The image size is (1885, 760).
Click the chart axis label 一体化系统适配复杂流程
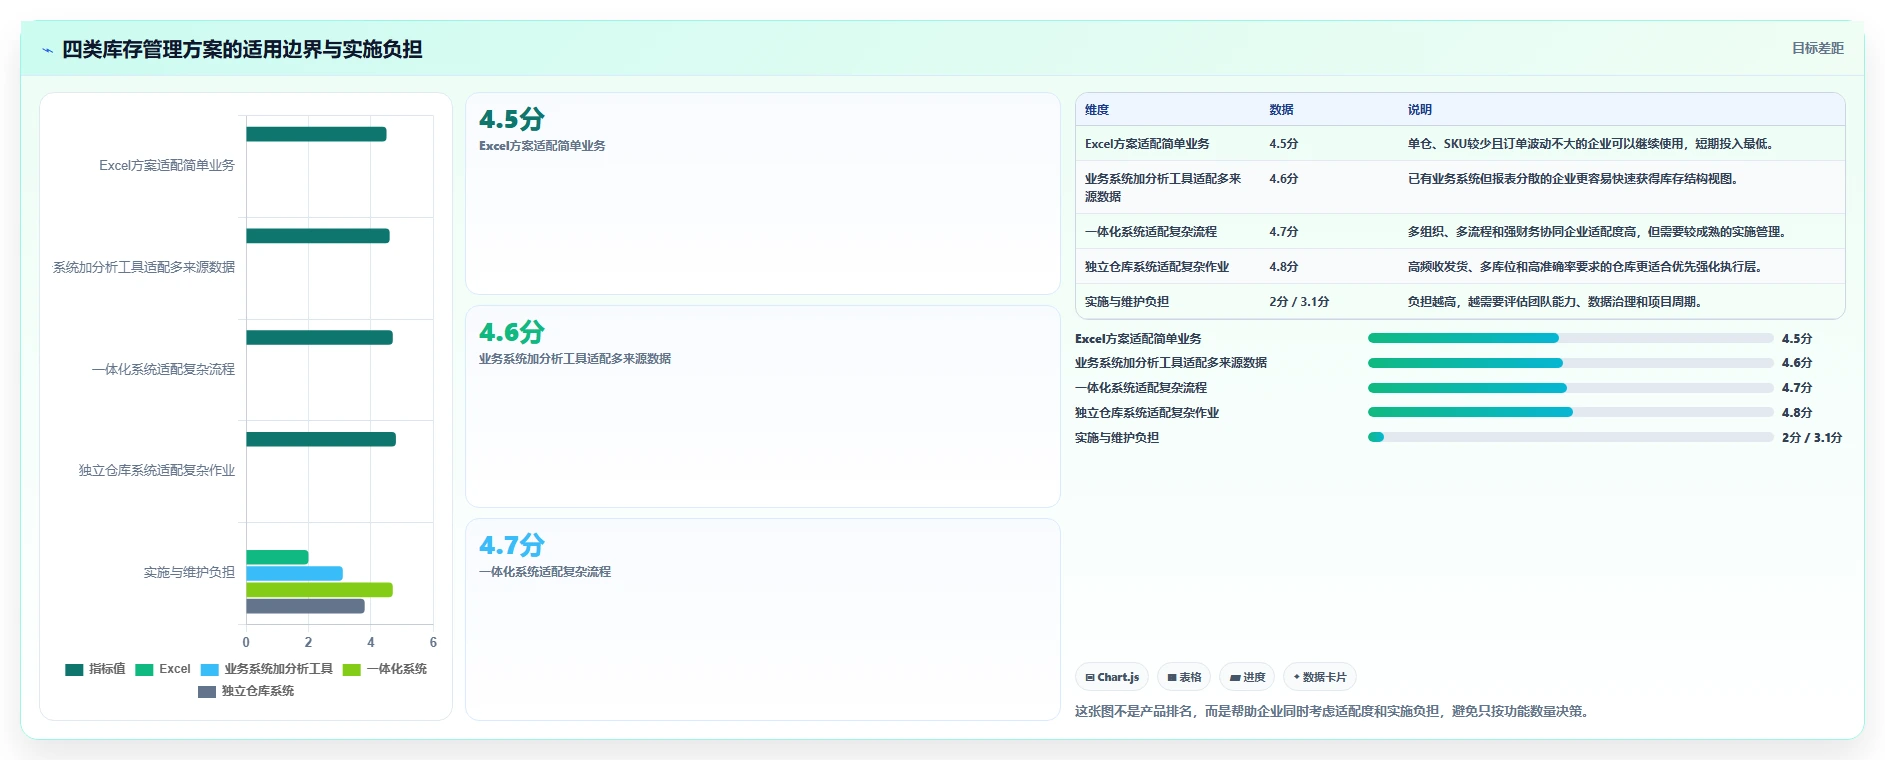163,369
